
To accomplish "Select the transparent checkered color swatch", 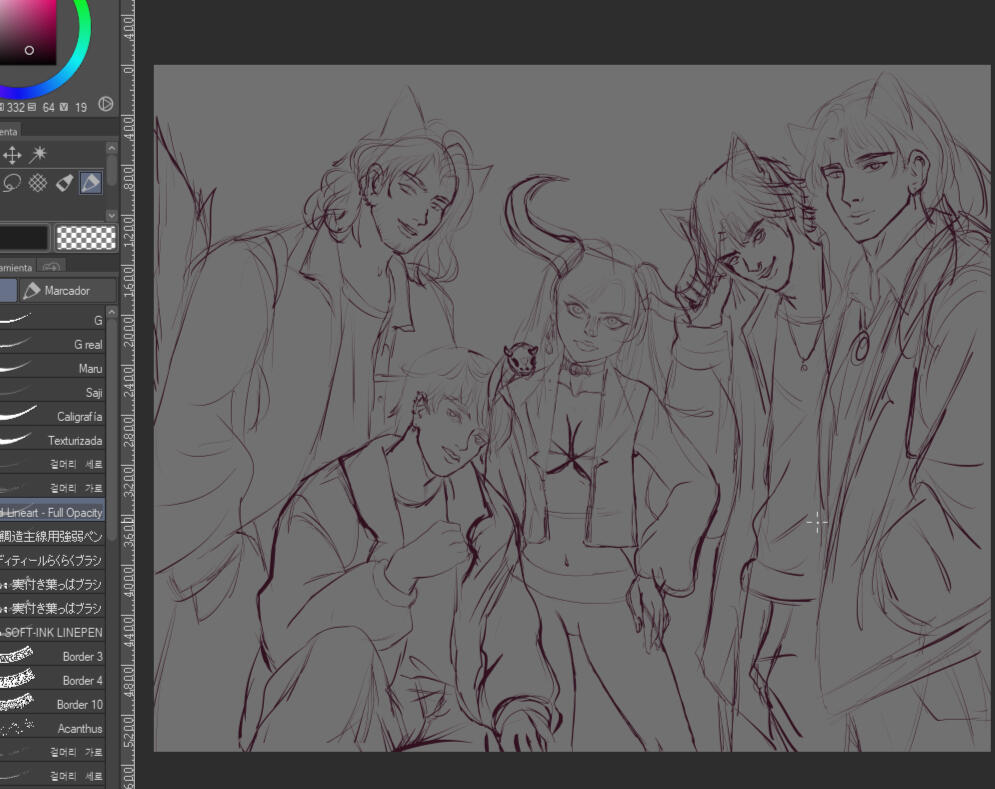I will 85,237.
